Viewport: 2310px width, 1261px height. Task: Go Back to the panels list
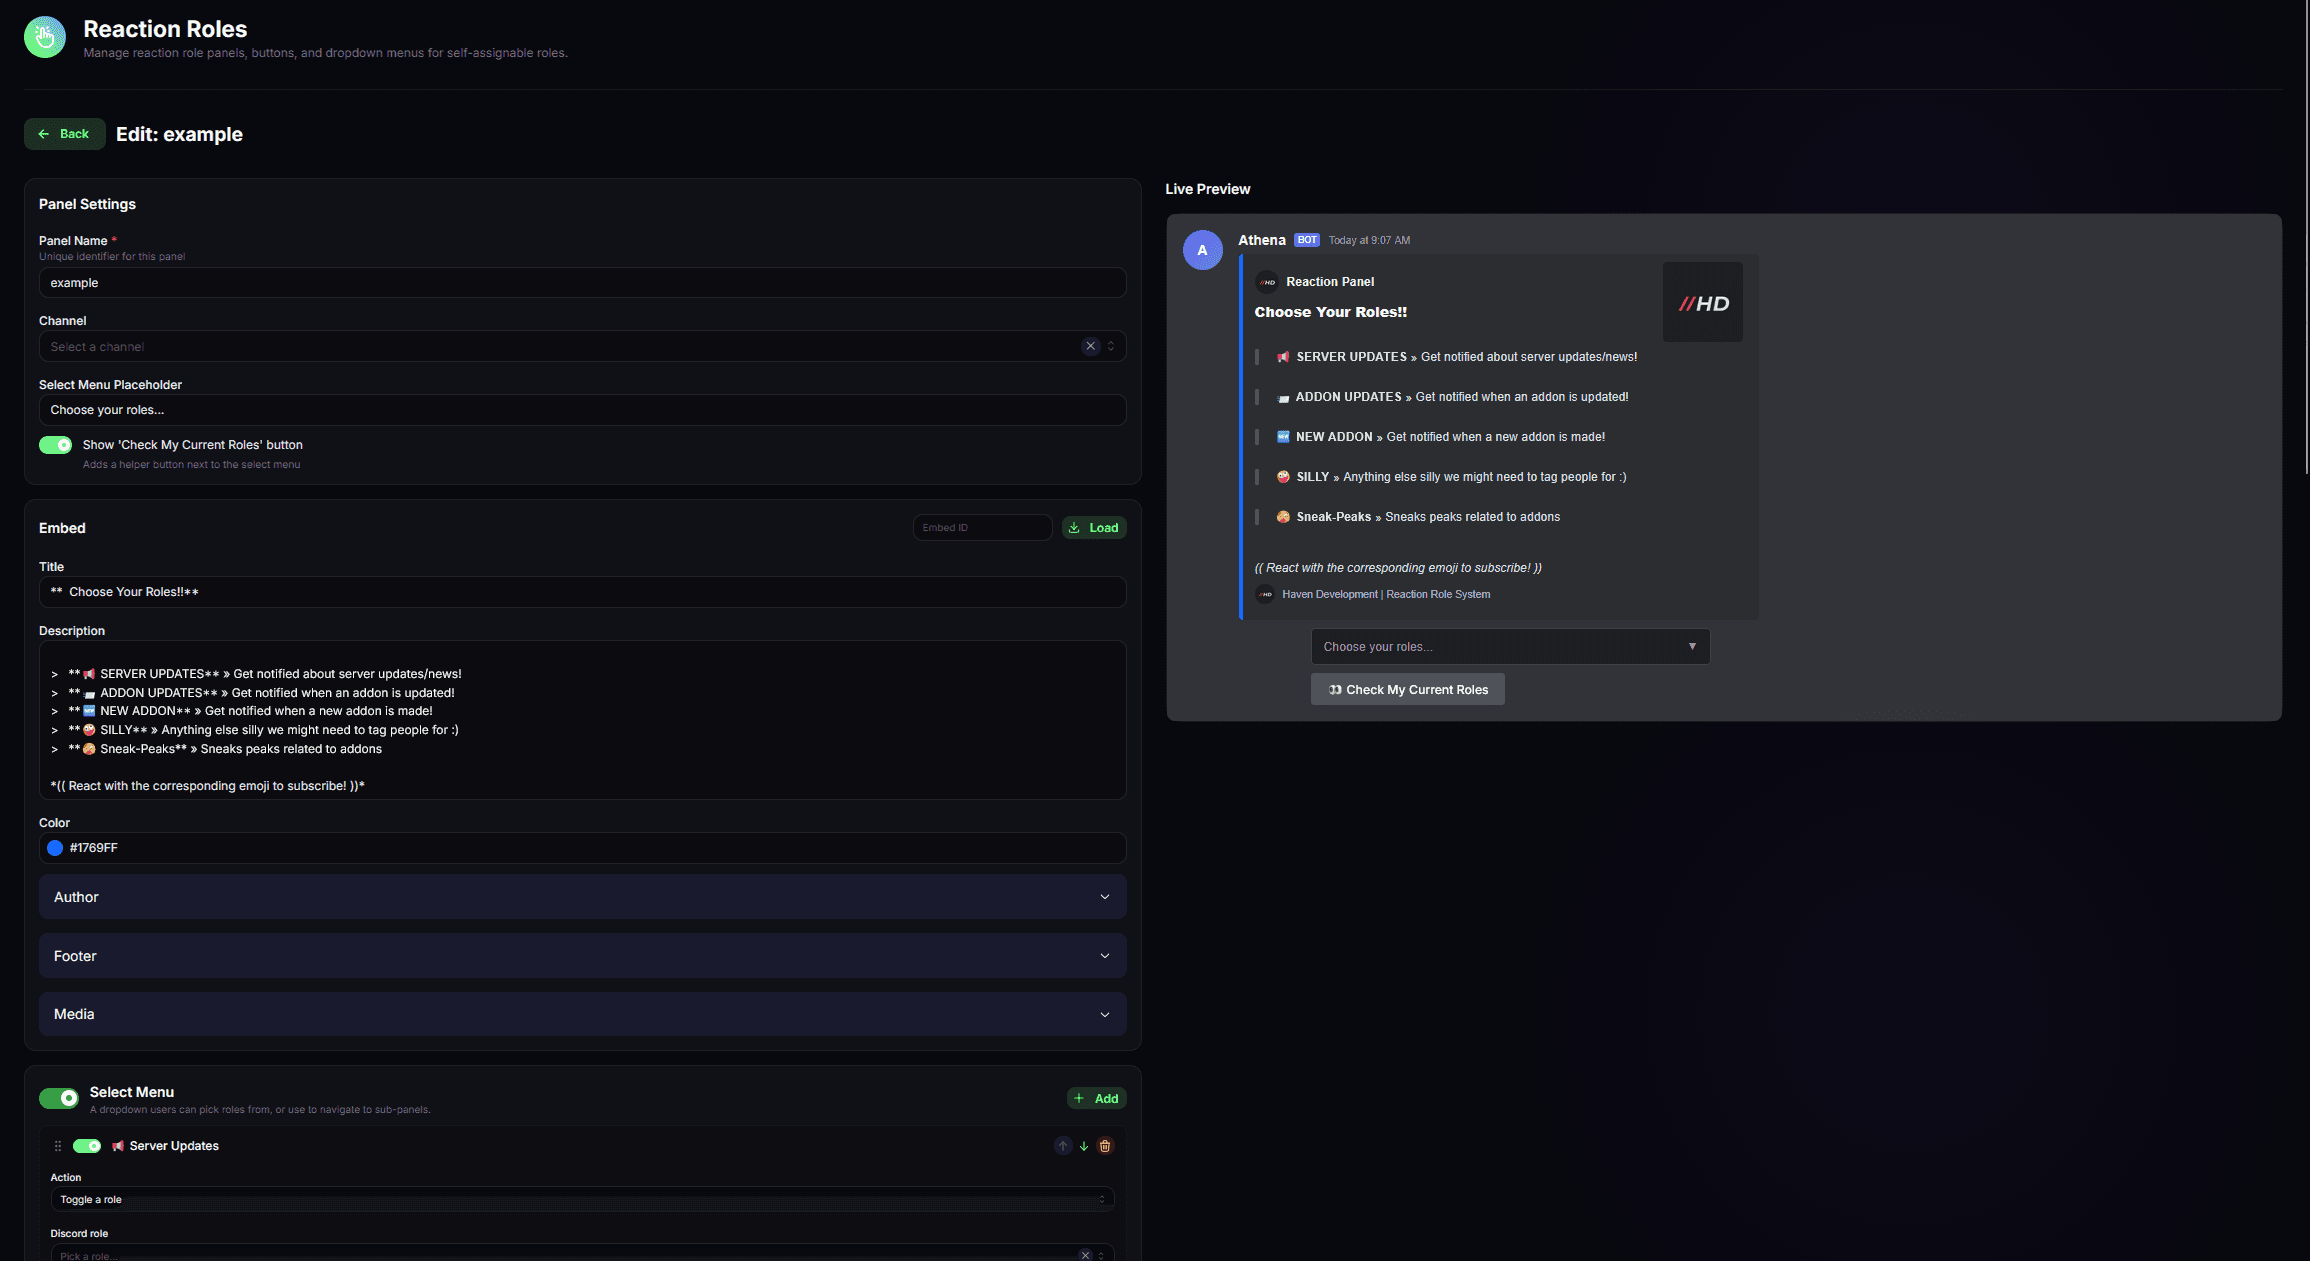pyautogui.click(x=64, y=134)
